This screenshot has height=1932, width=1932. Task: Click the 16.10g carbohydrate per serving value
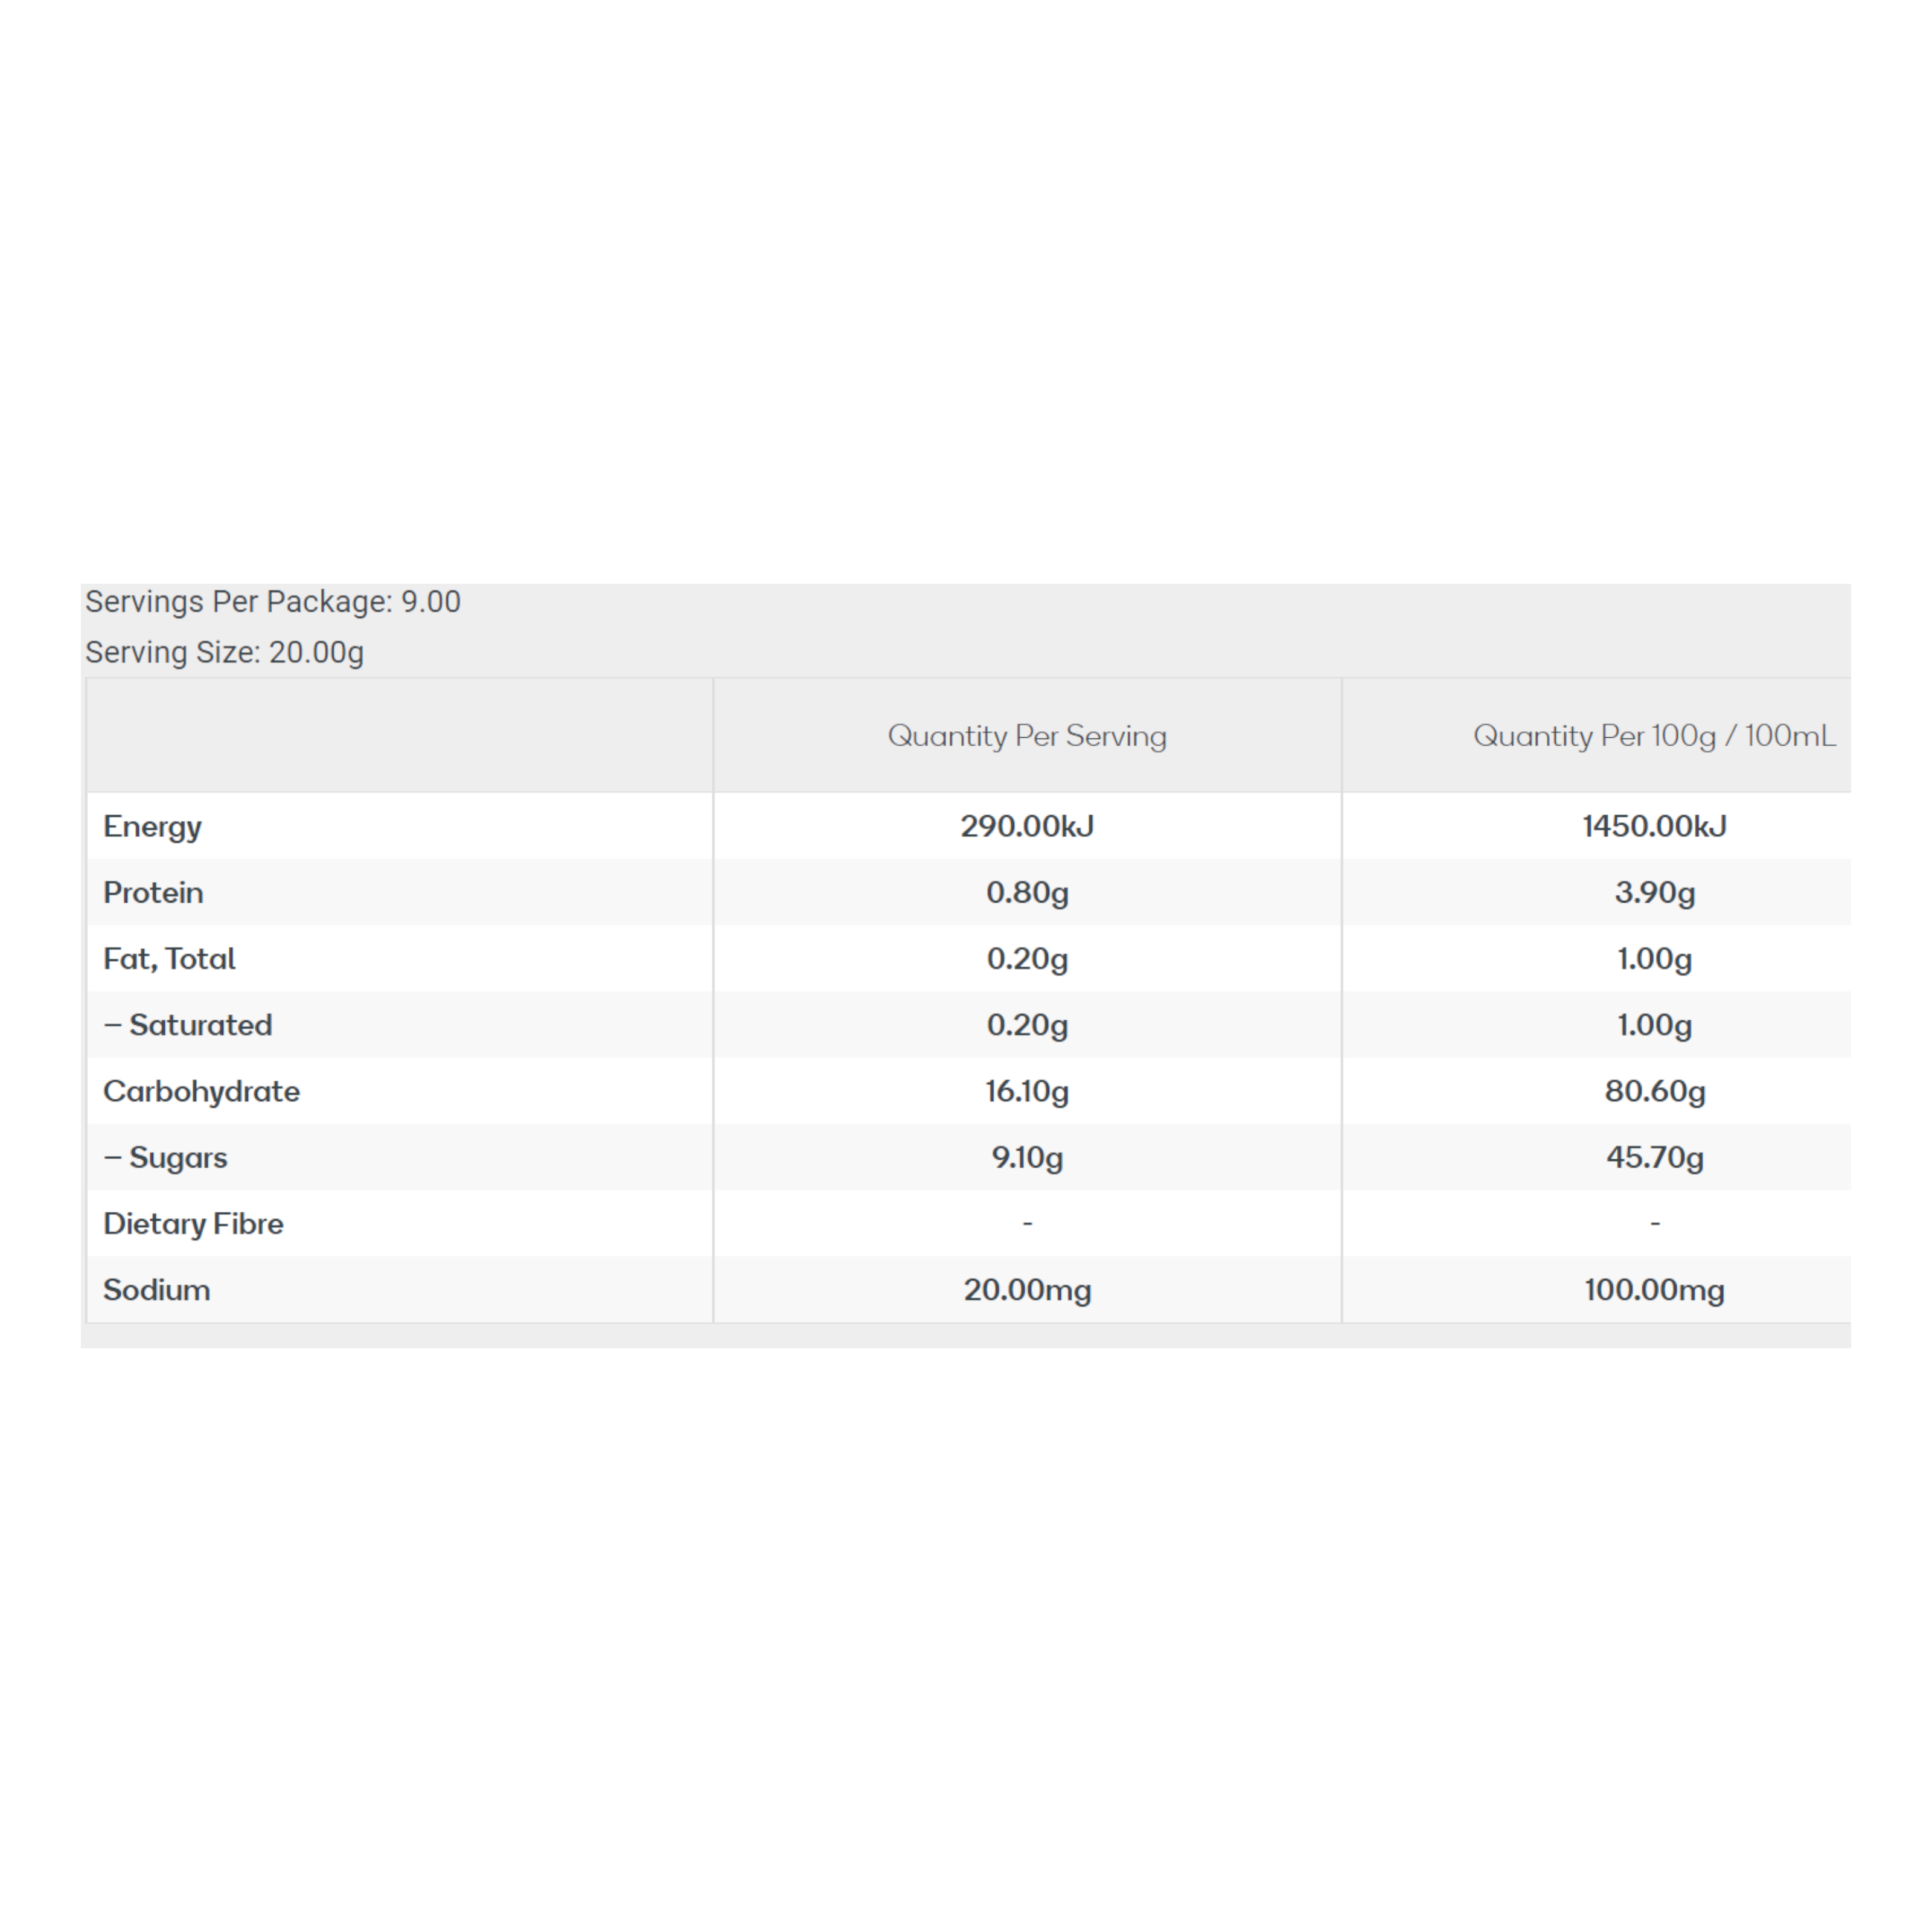(1027, 1091)
